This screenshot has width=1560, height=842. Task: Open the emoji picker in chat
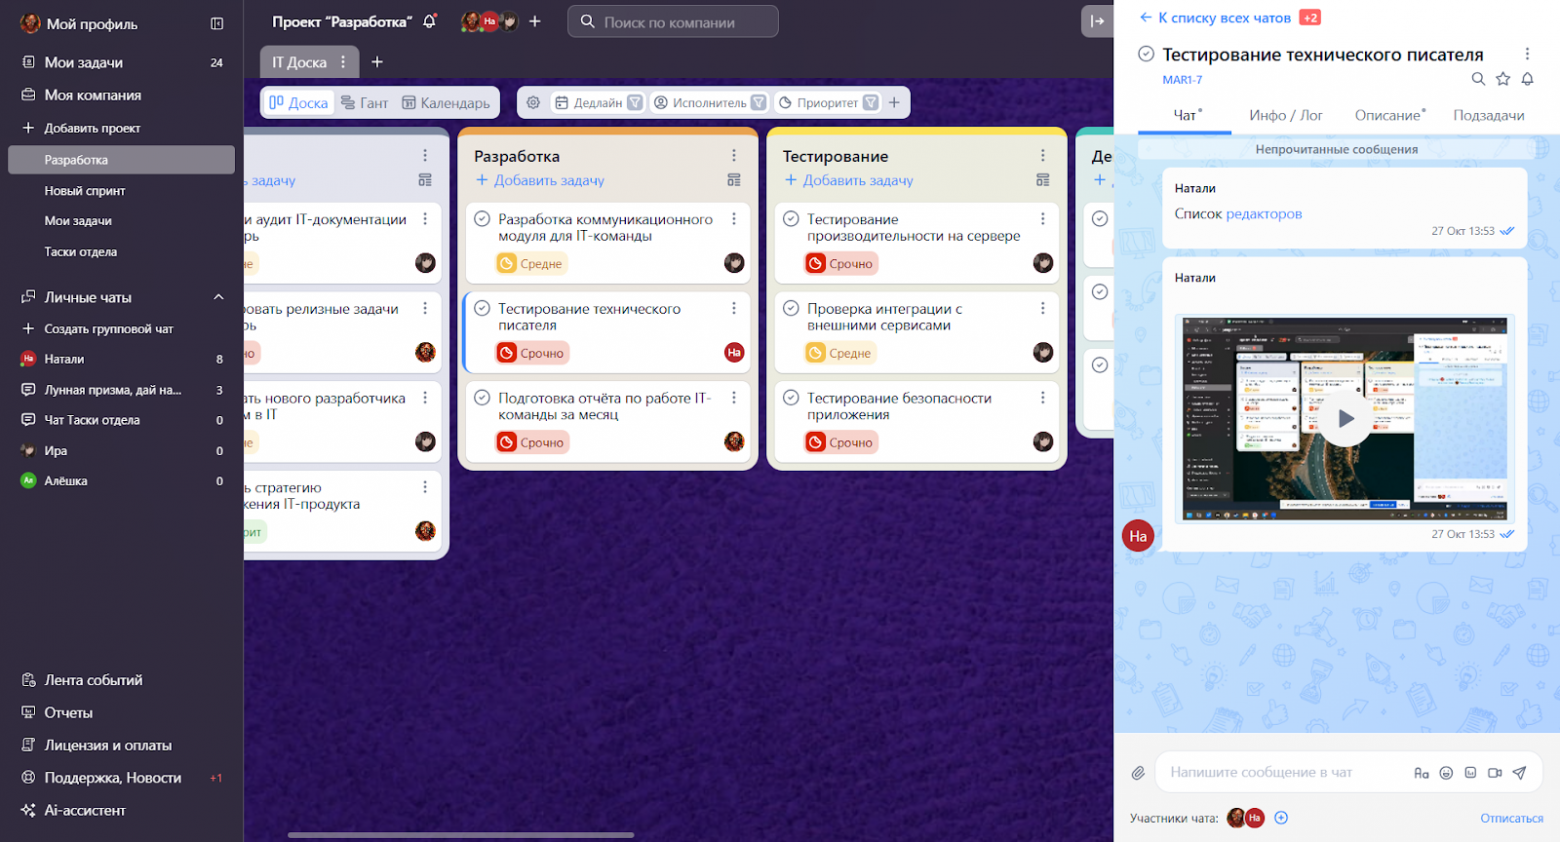[1446, 773]
